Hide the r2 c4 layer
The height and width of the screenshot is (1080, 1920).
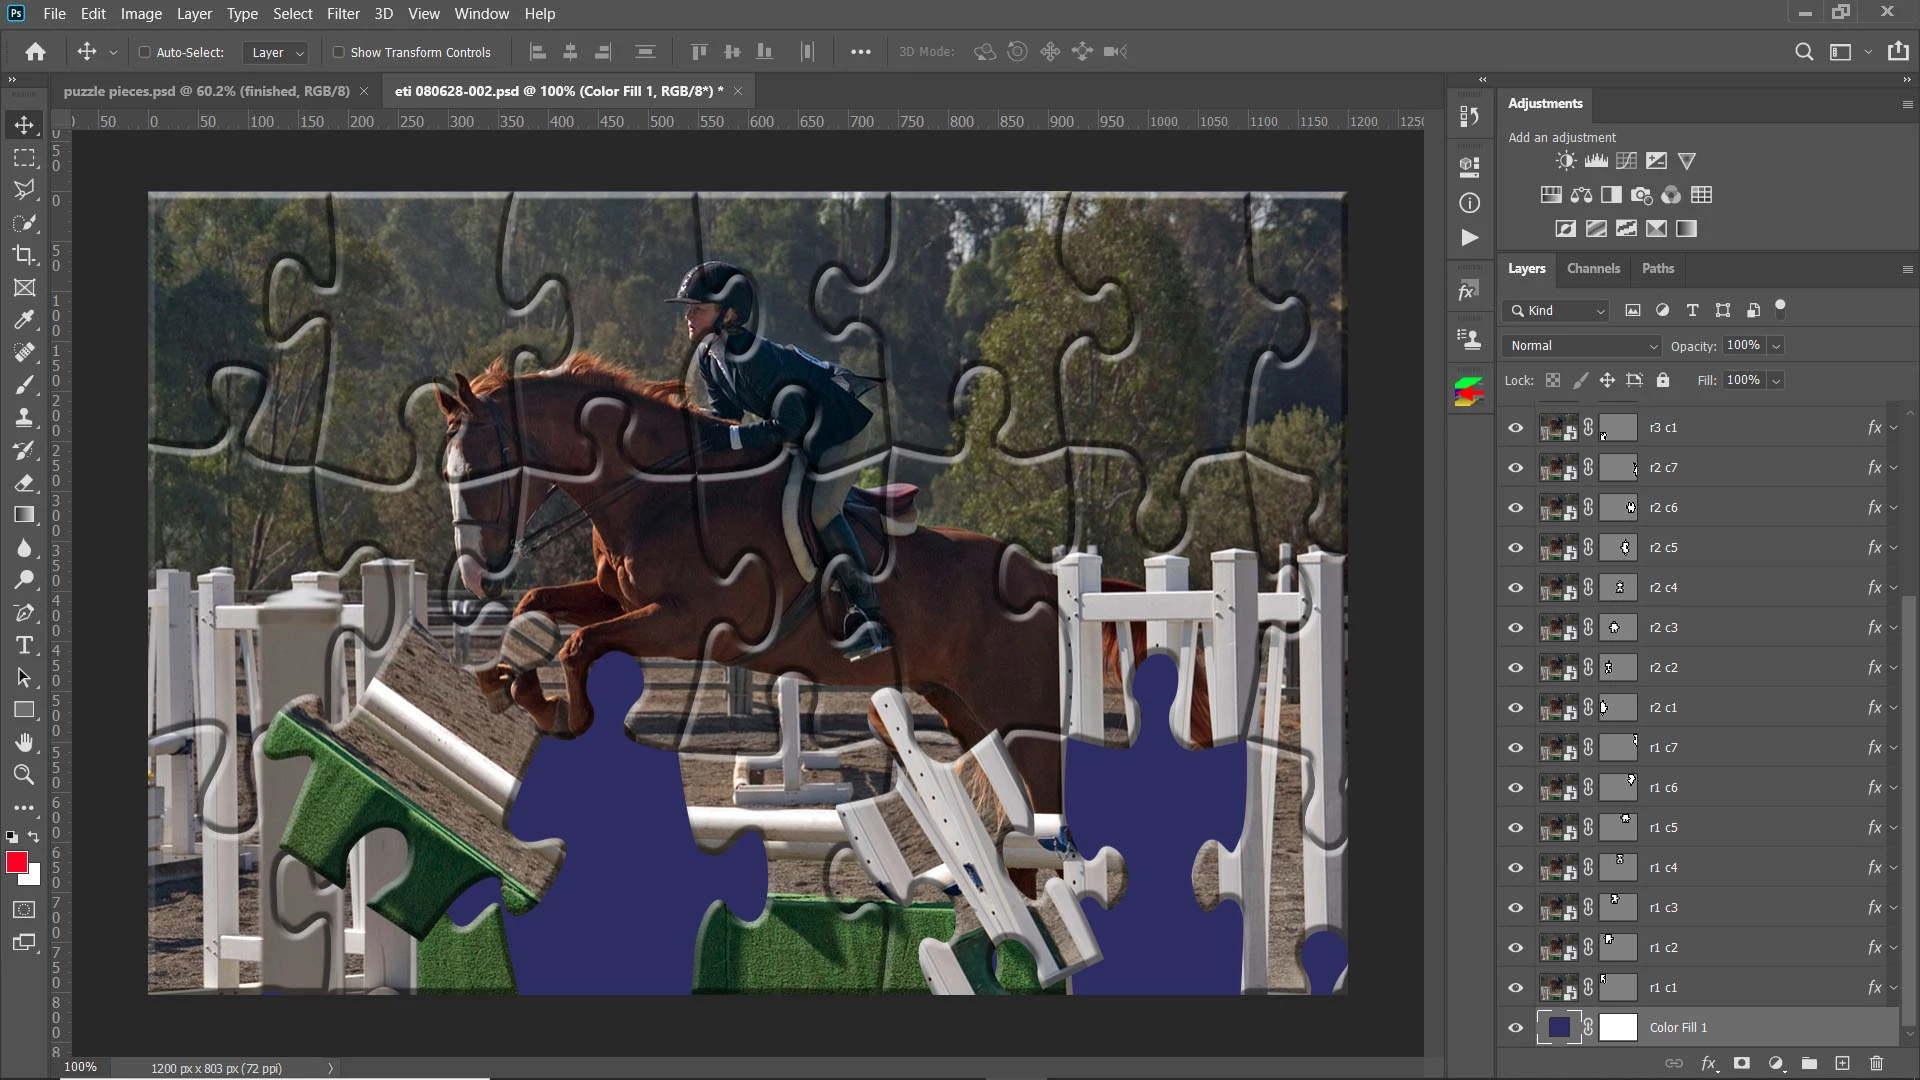(x=1516, y=588)
